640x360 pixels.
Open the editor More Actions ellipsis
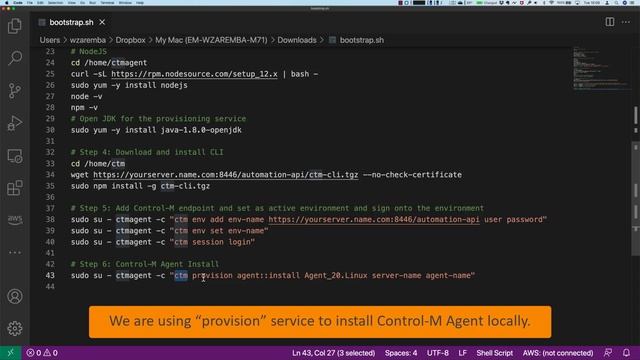point(626,22)
